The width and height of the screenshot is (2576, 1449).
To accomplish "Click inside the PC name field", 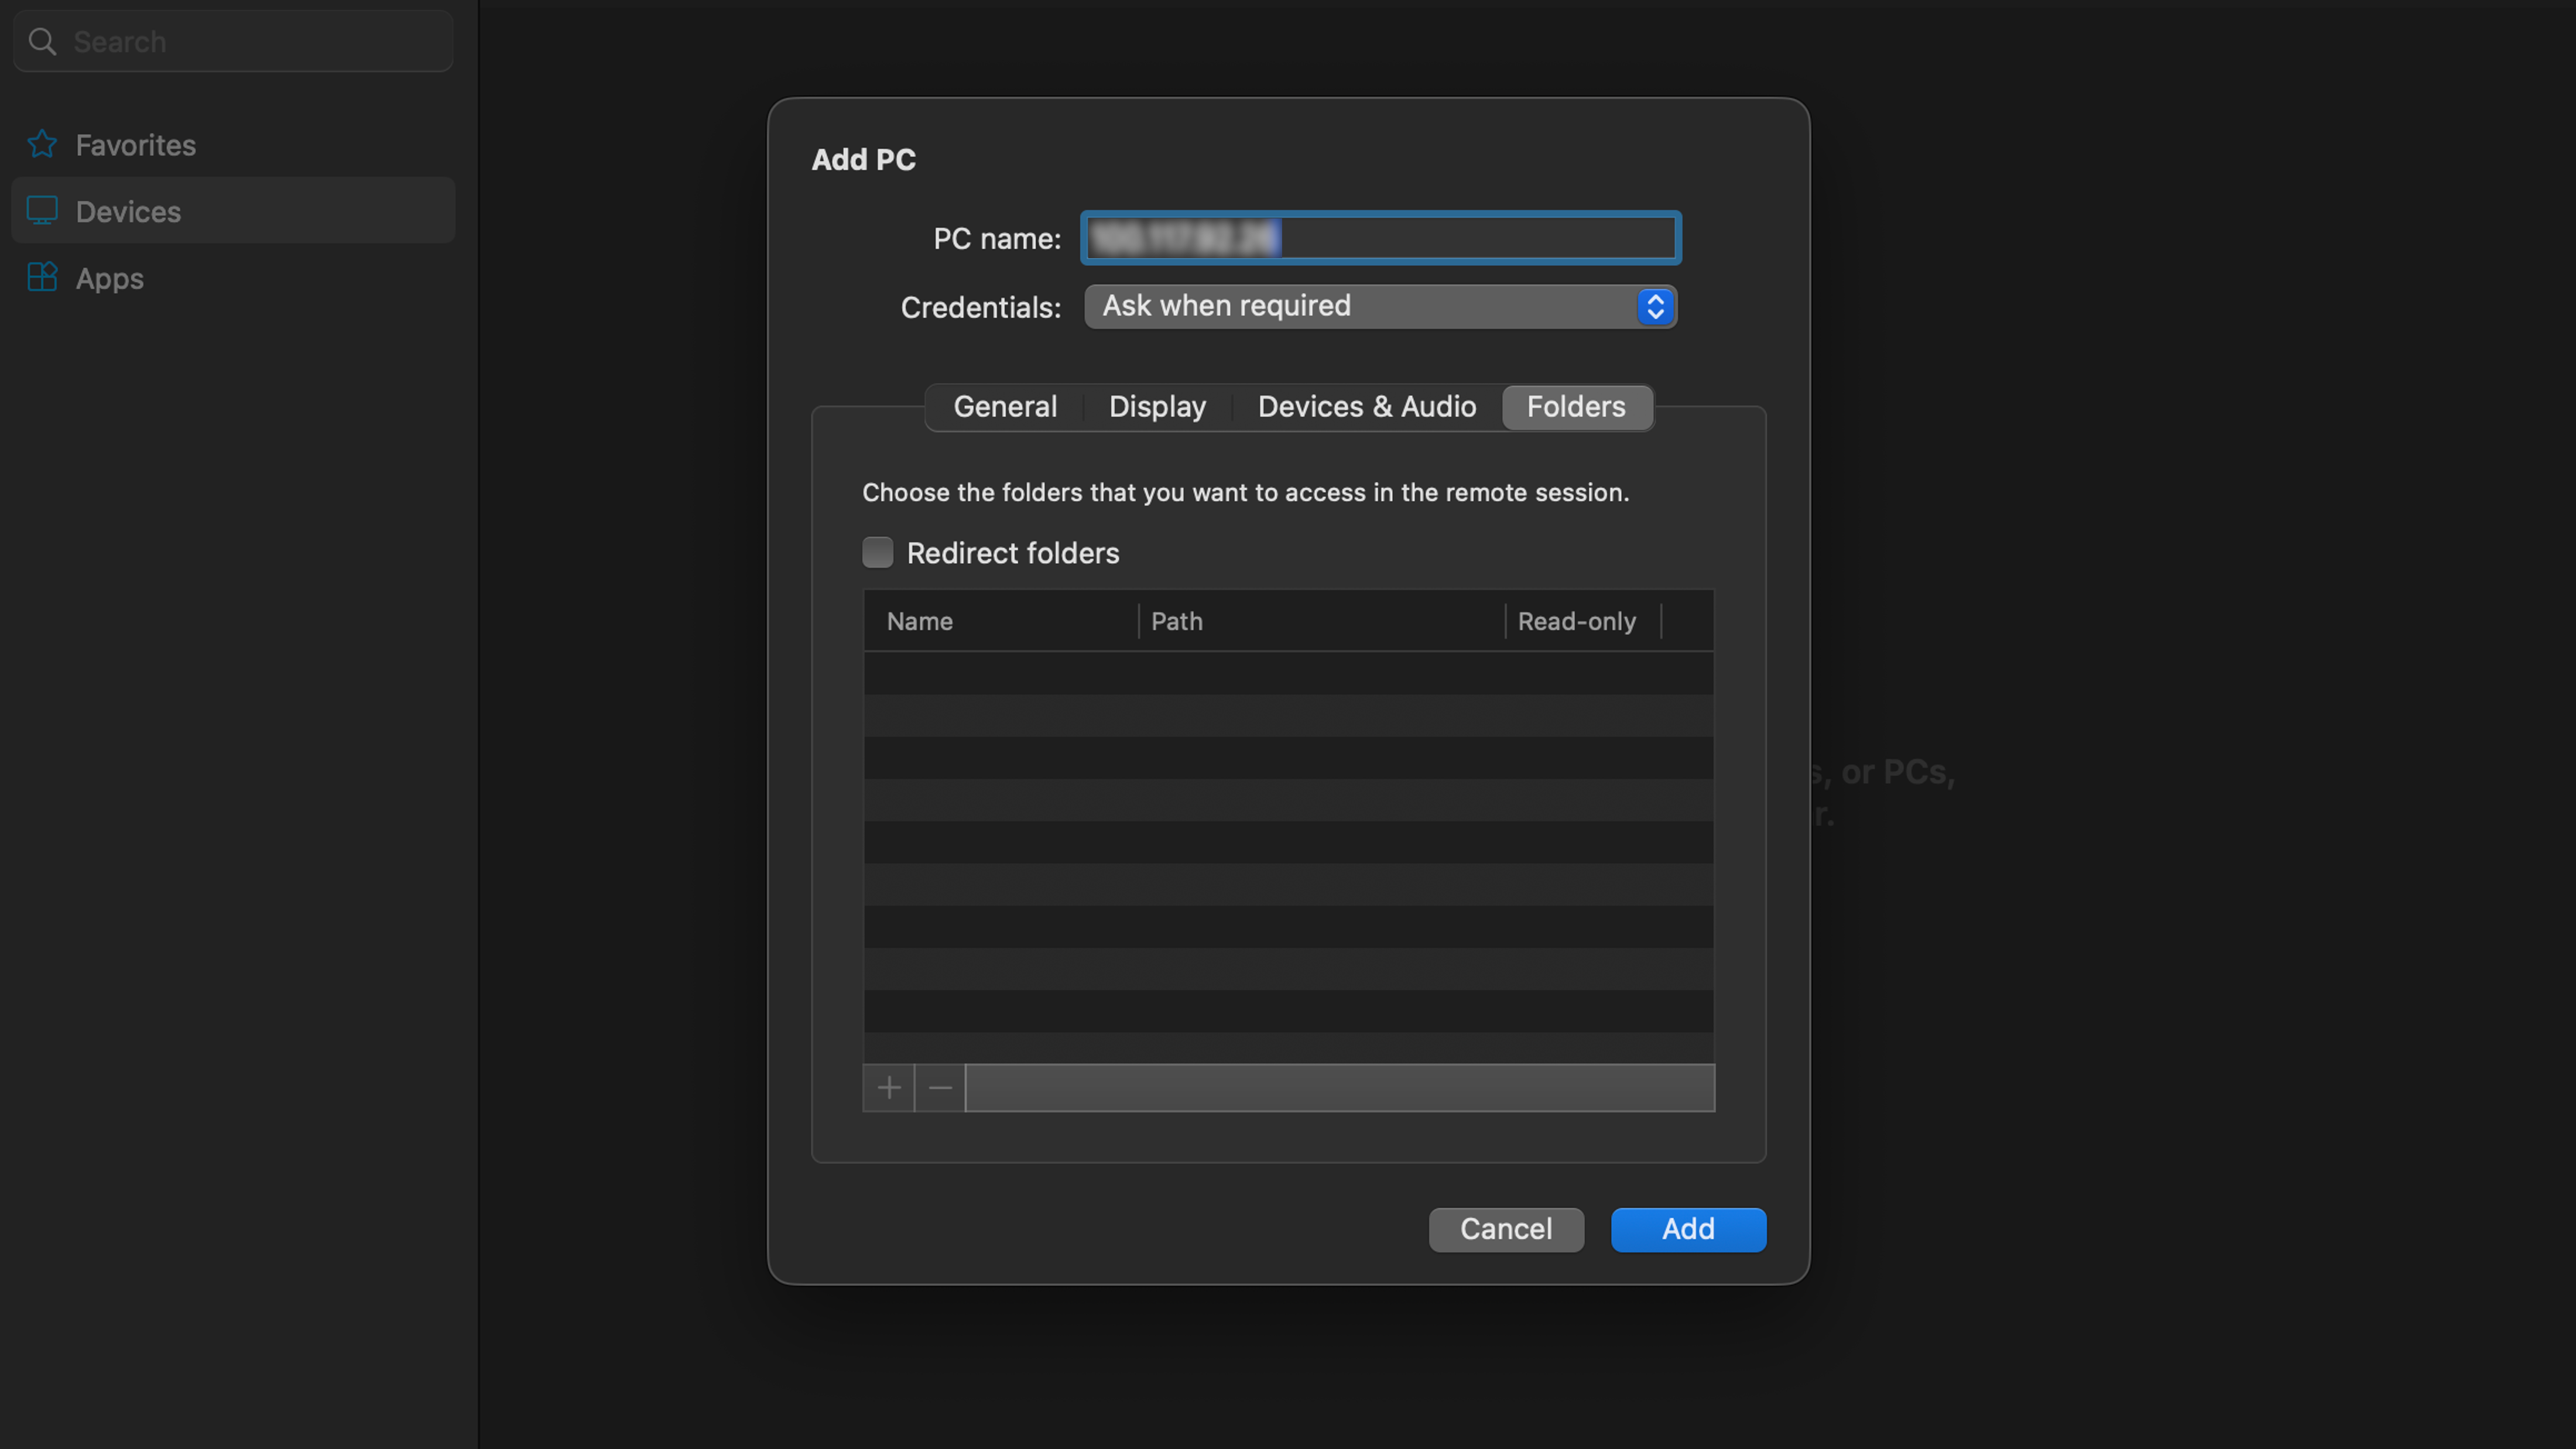I will tap(1380, 238).
